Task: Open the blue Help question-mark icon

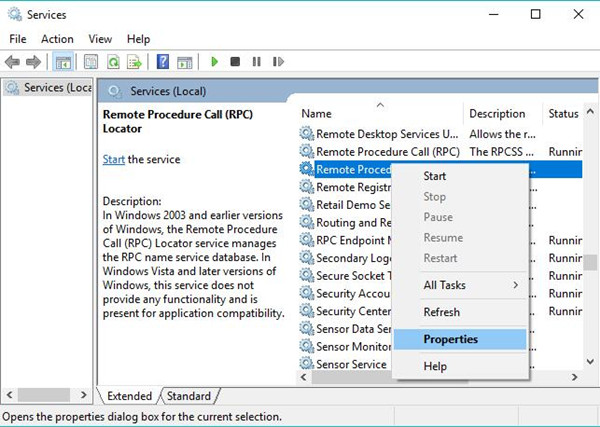Action: point(163,62)
